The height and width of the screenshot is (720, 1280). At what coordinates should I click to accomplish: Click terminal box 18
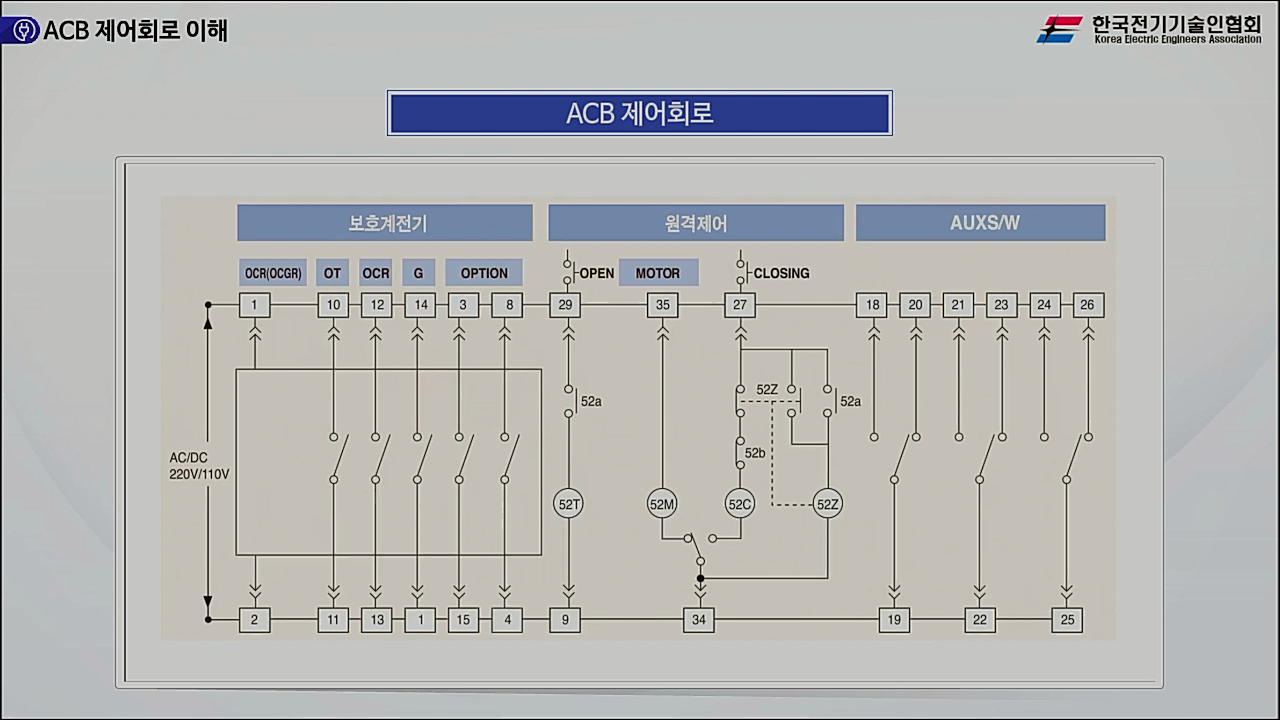tap(872, 305)
